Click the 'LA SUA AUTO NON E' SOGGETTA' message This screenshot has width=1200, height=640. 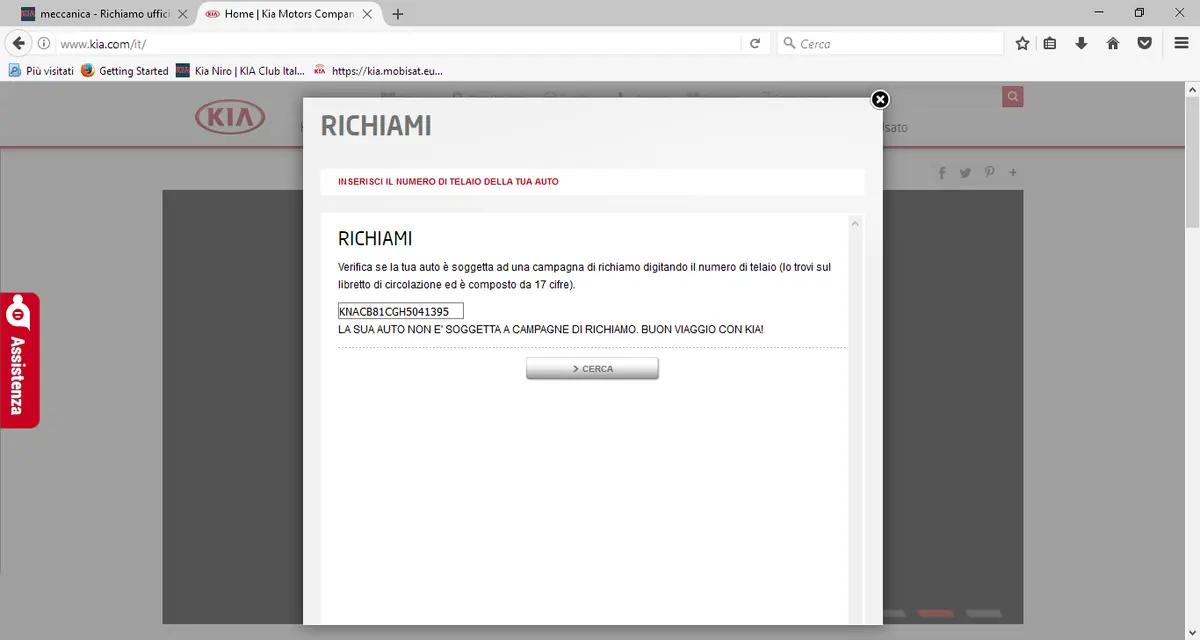(551, 329)
